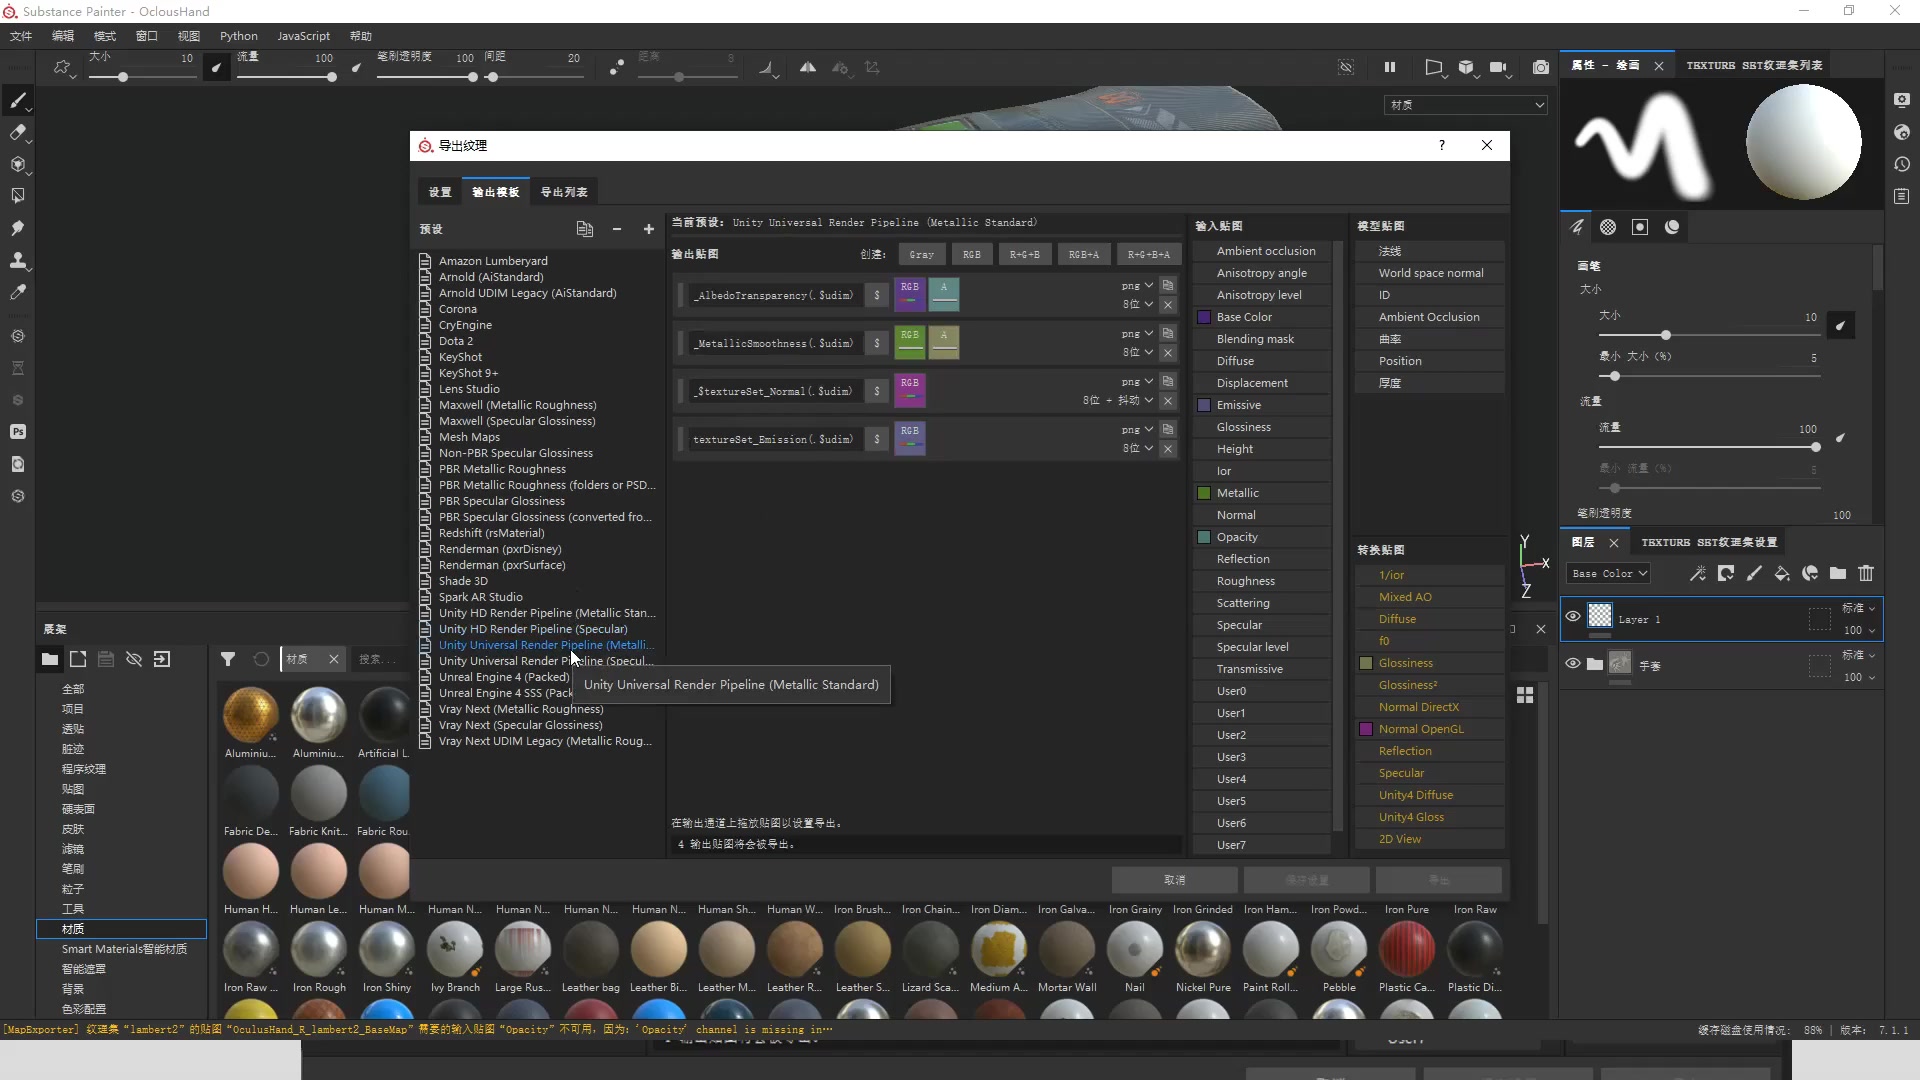Viewport: 1920px width, 1080px height.
Task: Open the Base Color channel dropdown
Action: coord(1608,573)
